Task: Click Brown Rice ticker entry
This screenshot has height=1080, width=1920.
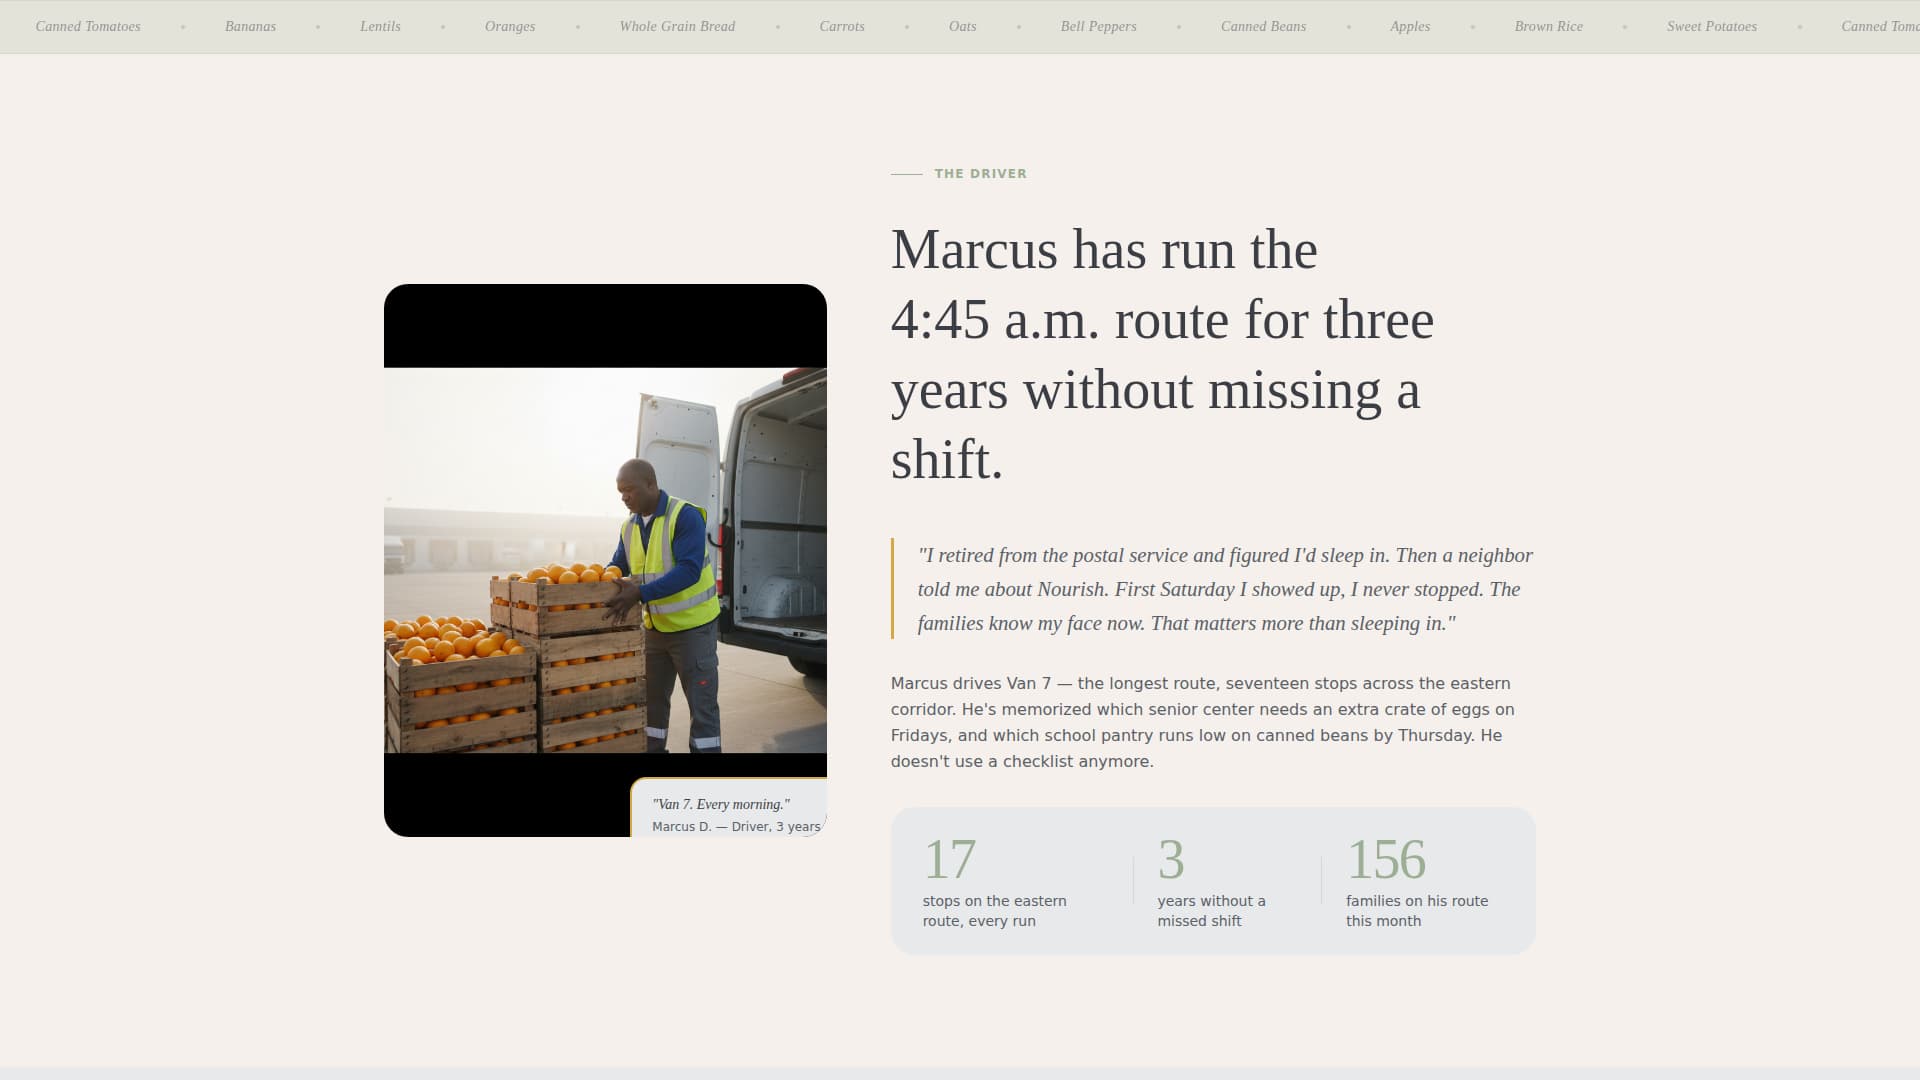Action: 1548,26
